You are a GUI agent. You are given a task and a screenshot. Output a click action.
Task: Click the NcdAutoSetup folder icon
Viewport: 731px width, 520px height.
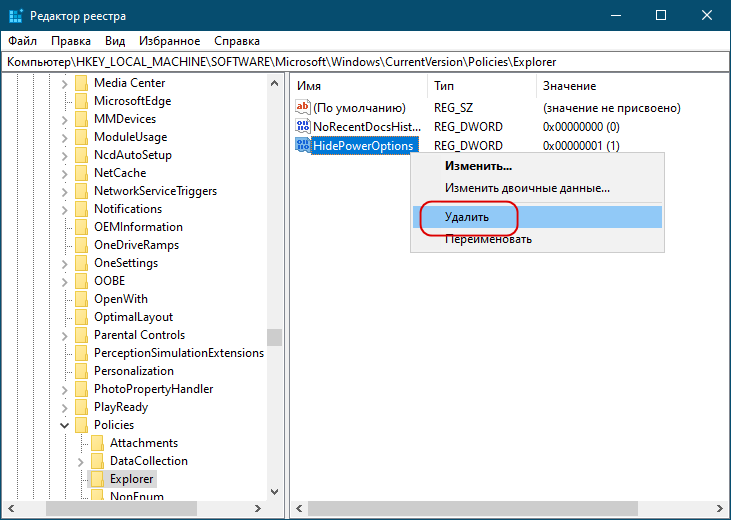[x=81, y=155]
